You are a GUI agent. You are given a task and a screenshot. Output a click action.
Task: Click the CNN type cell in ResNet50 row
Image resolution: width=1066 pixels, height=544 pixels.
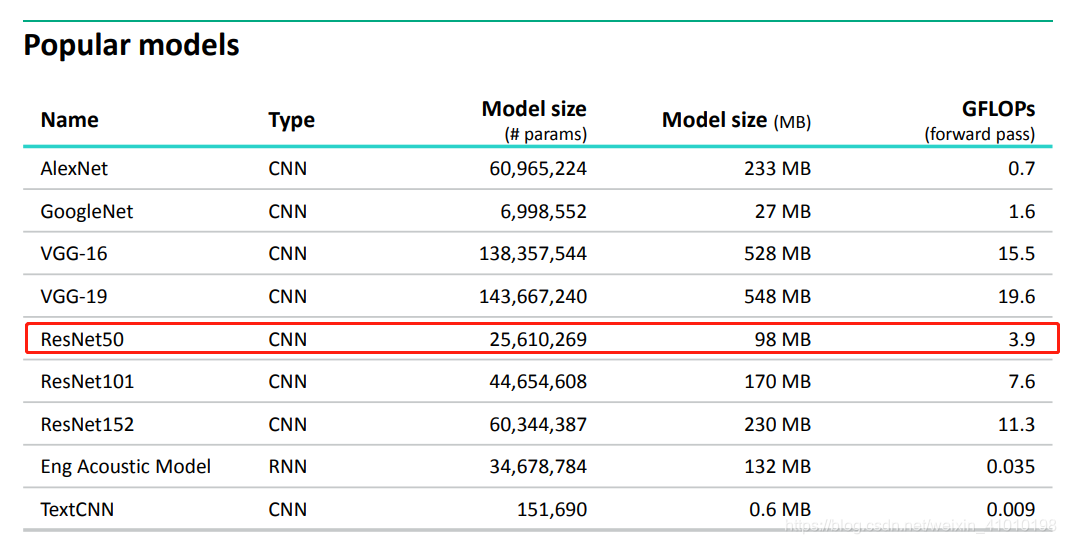click(288, 339)
